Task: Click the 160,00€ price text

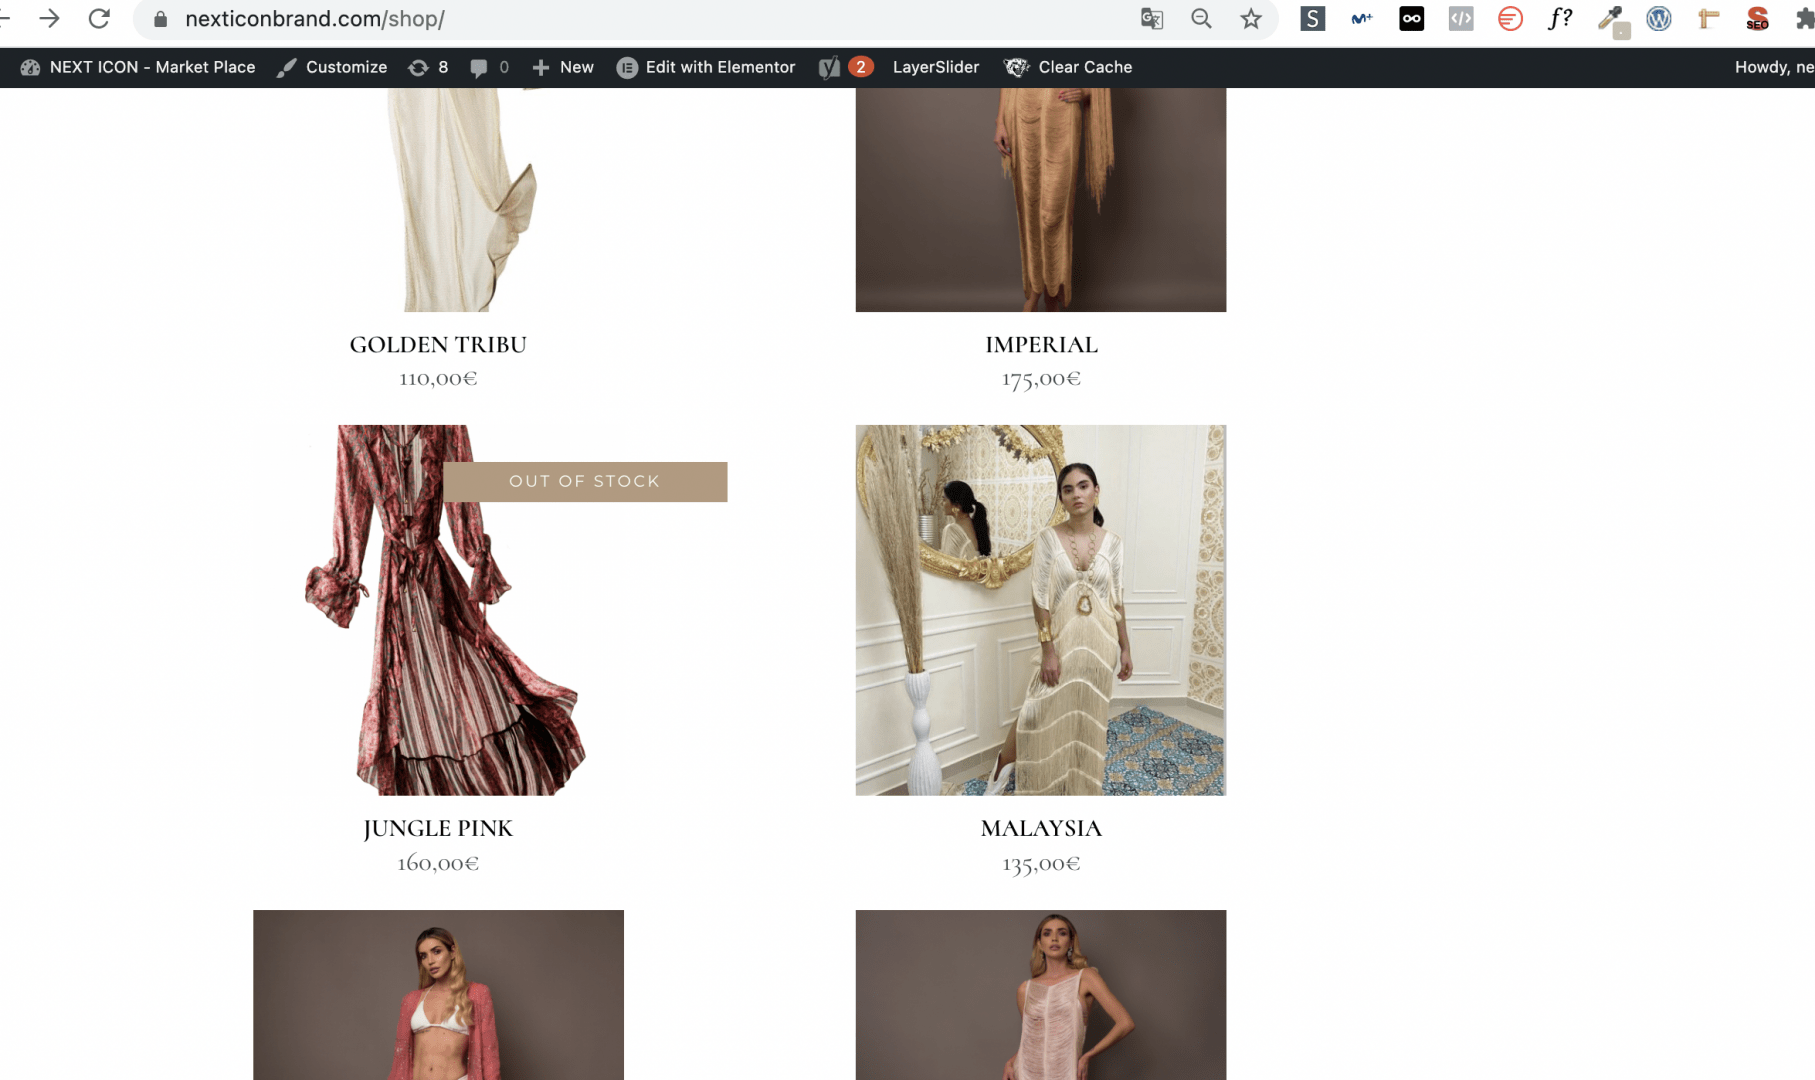Action: tap(438, 863)
